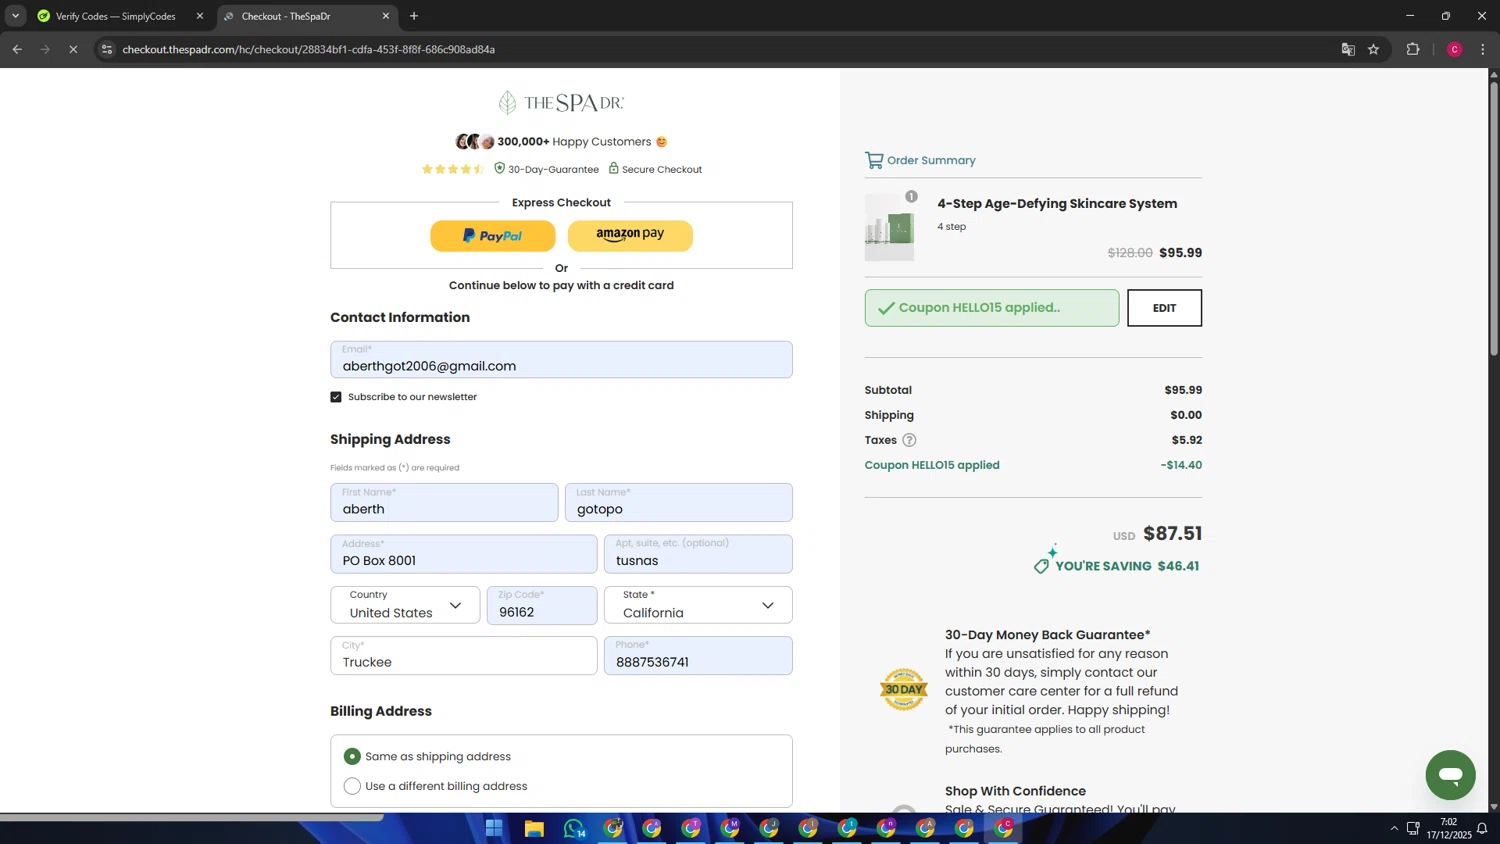Click the YOU'RE SAVING $46.41 text
This screenshot has height=844, width=1500.
1127,566
